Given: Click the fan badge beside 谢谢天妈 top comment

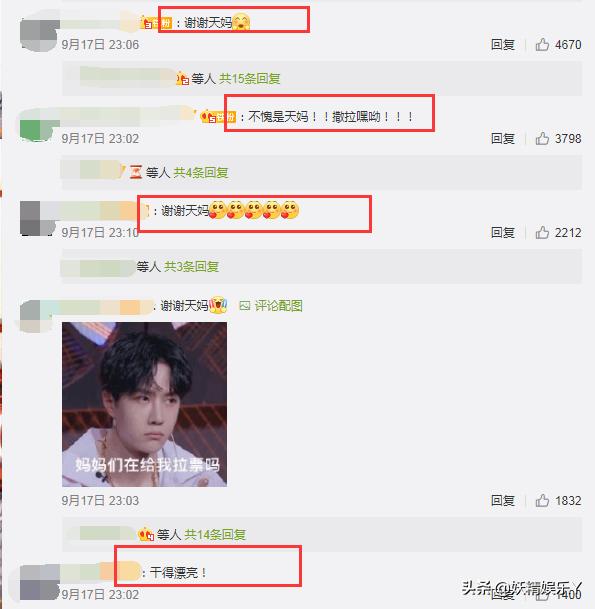Looking at the screenshot, I should tap(156, 23).
